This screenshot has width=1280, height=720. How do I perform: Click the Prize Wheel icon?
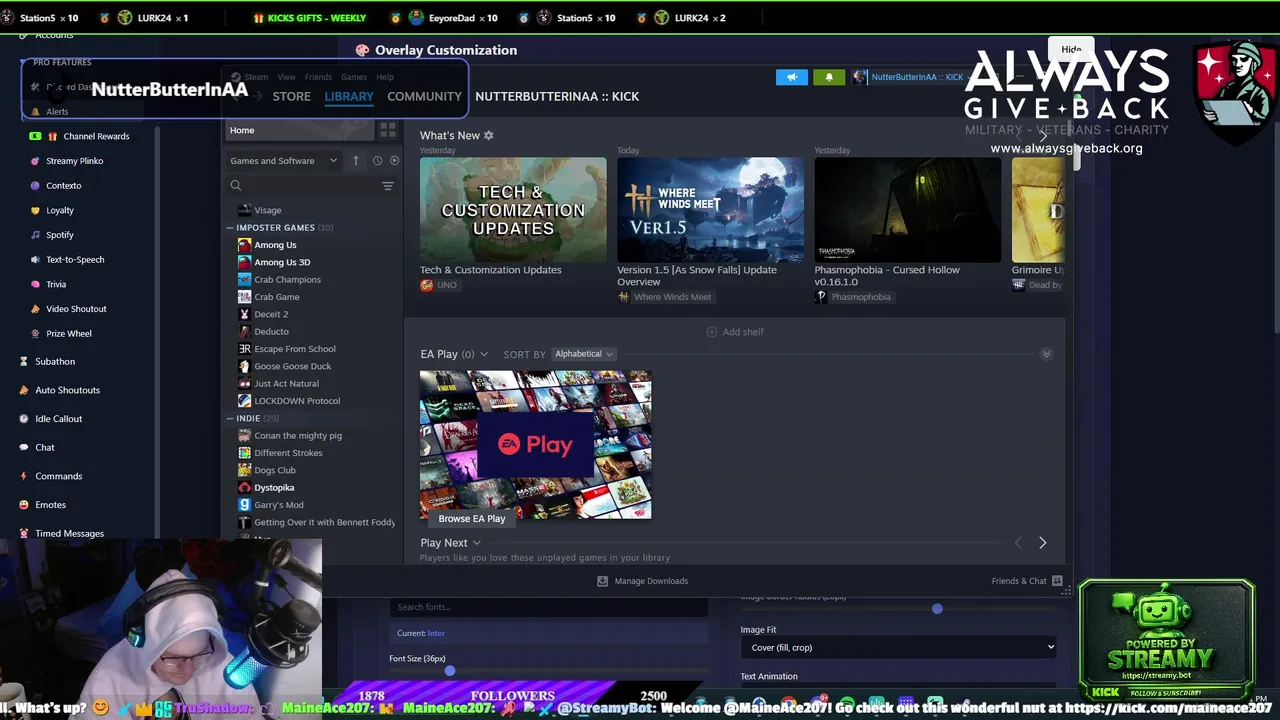coord(36,334)
